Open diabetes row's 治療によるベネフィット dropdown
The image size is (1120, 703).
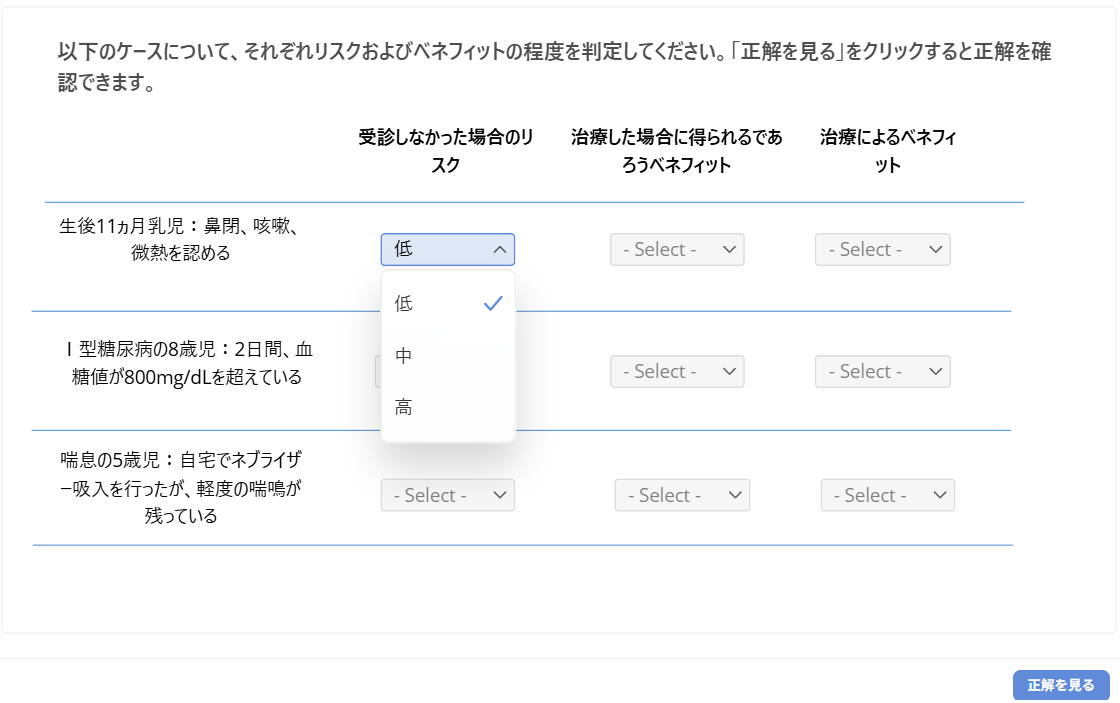click(x=882, y=372)
